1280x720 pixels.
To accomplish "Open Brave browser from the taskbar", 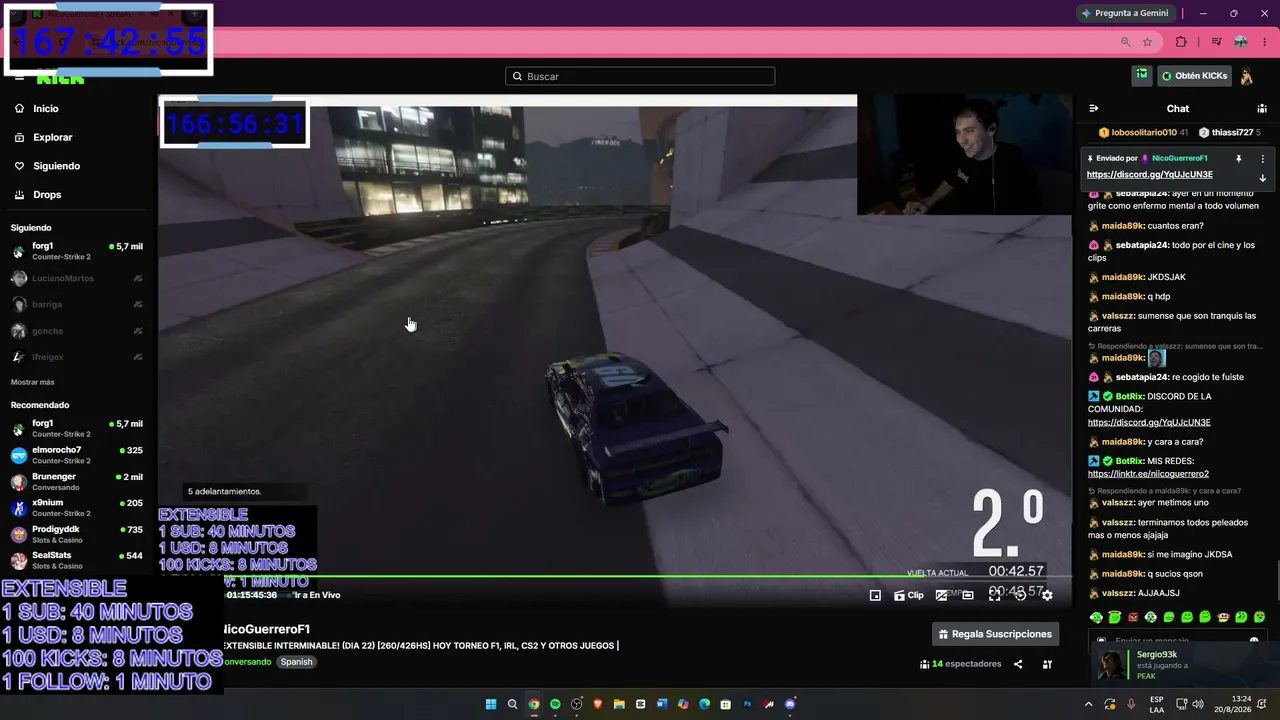I will click(x=598, y=704).
